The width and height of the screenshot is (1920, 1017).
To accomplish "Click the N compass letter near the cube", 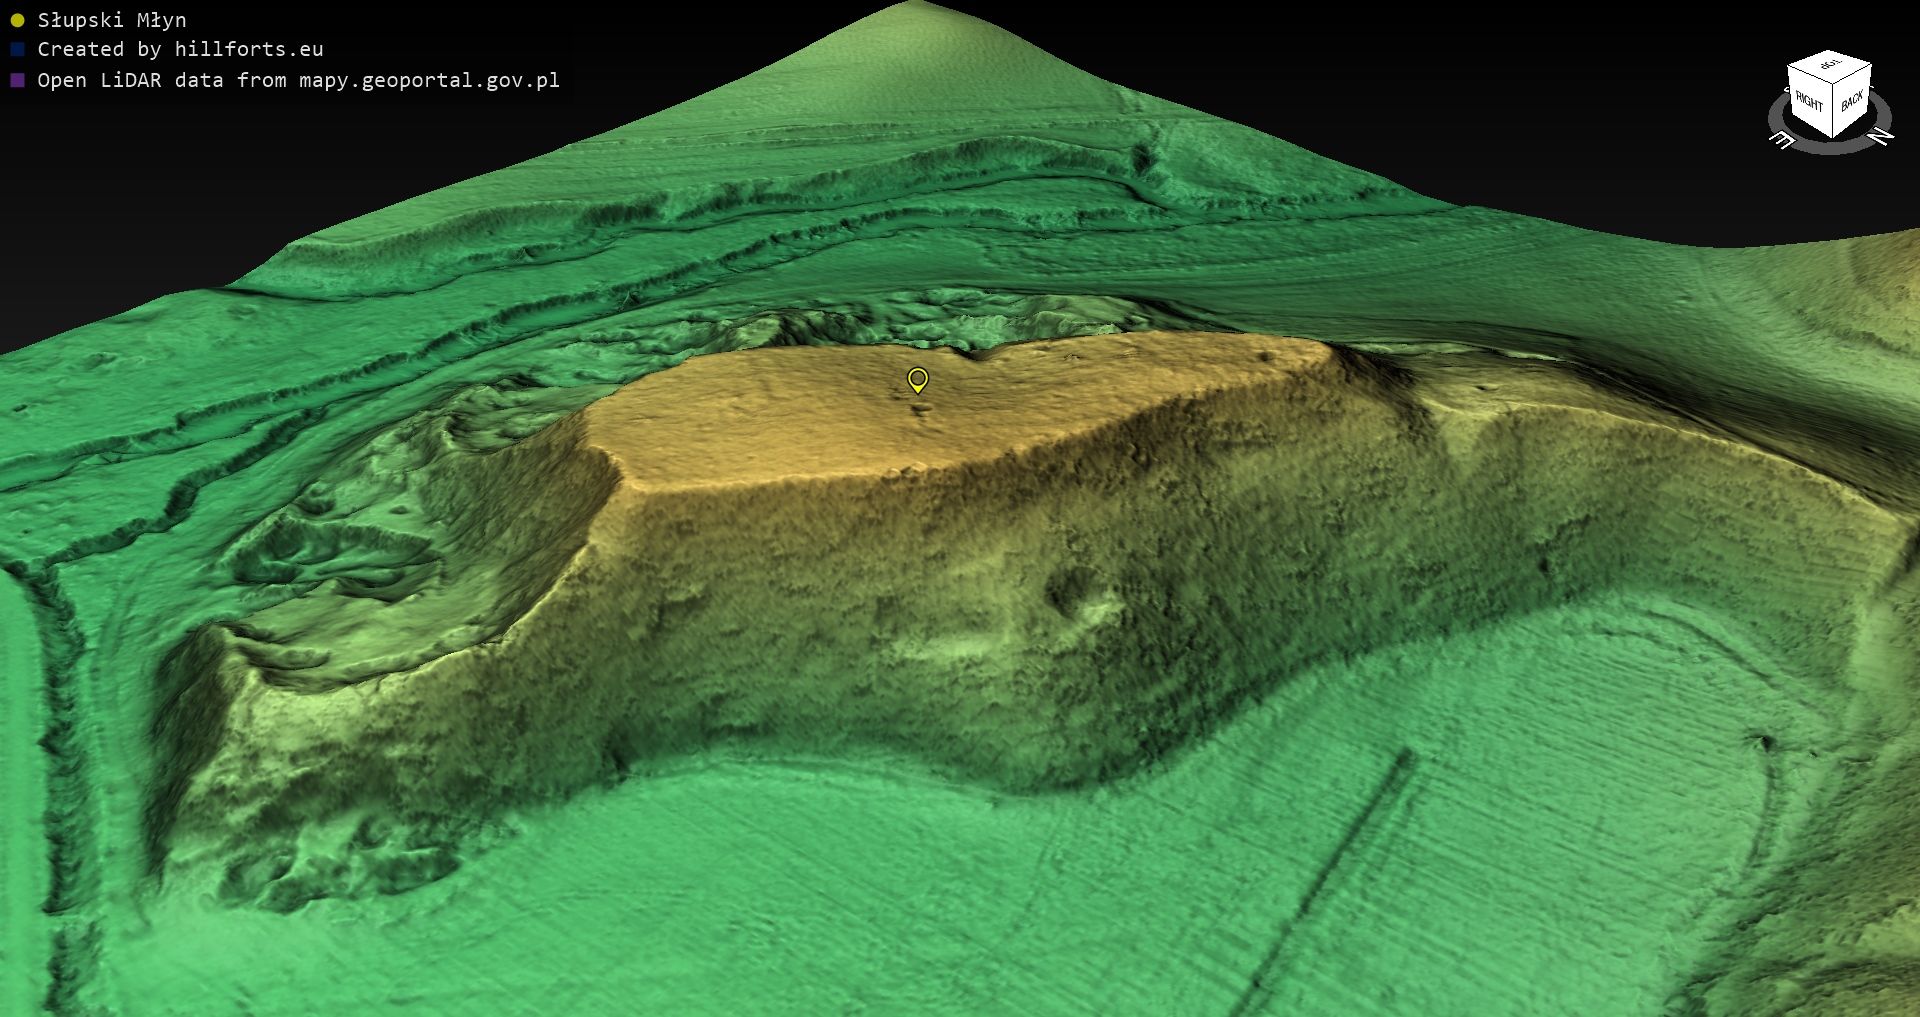I will [x=1880, y=136].
